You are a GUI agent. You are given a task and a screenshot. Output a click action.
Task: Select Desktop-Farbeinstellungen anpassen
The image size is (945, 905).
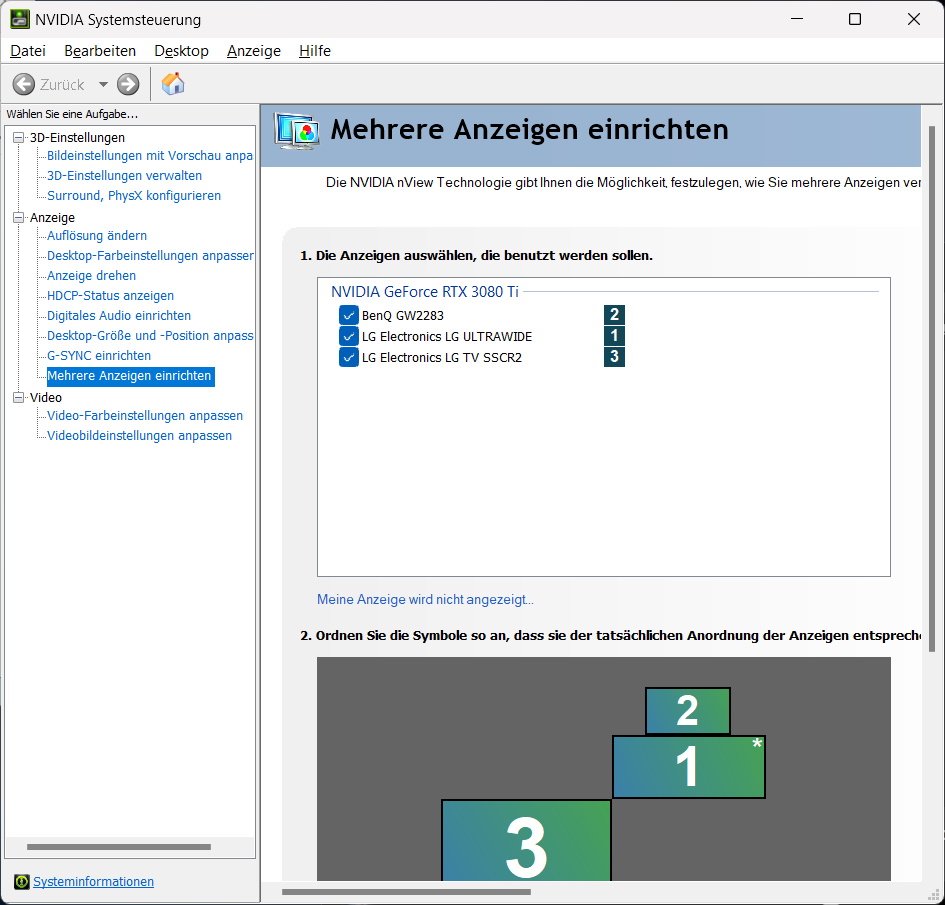point(150,255)
